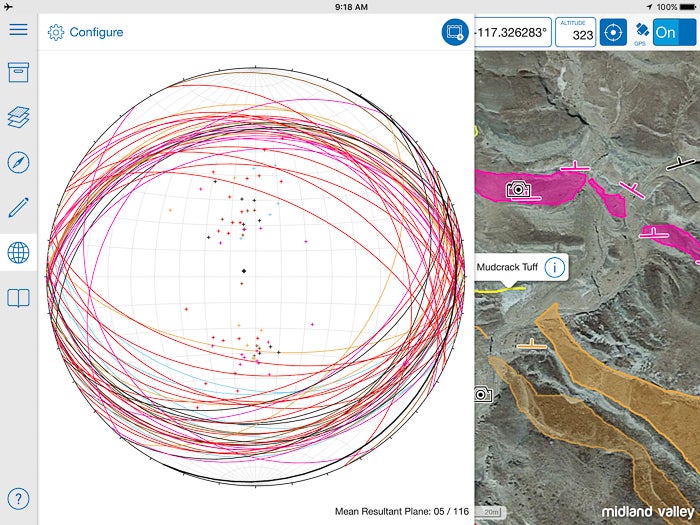Viewport: 700px width, 525px height.
Task: Open the layers panel icon
Action: coord(18,118)
